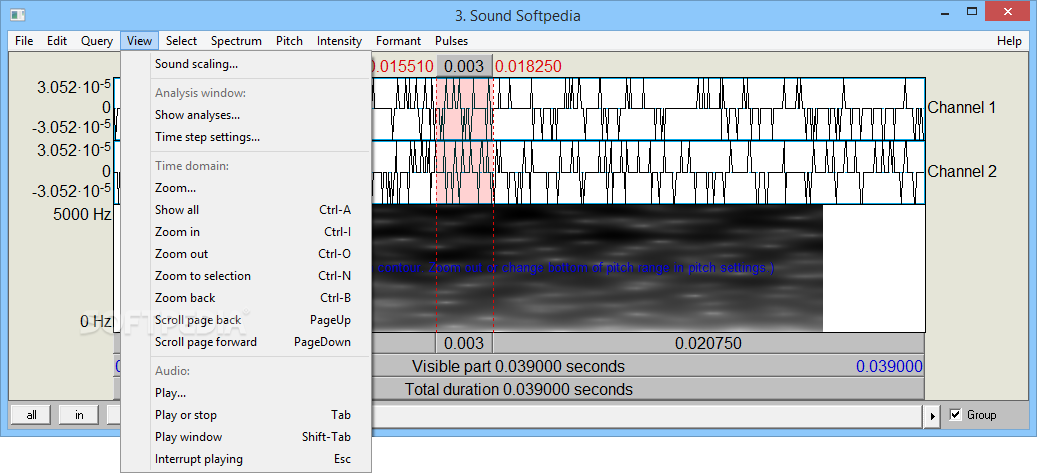Open the Formant menu
The width and height of the screenshot is (1037, 473).
[x=398, y=41]
